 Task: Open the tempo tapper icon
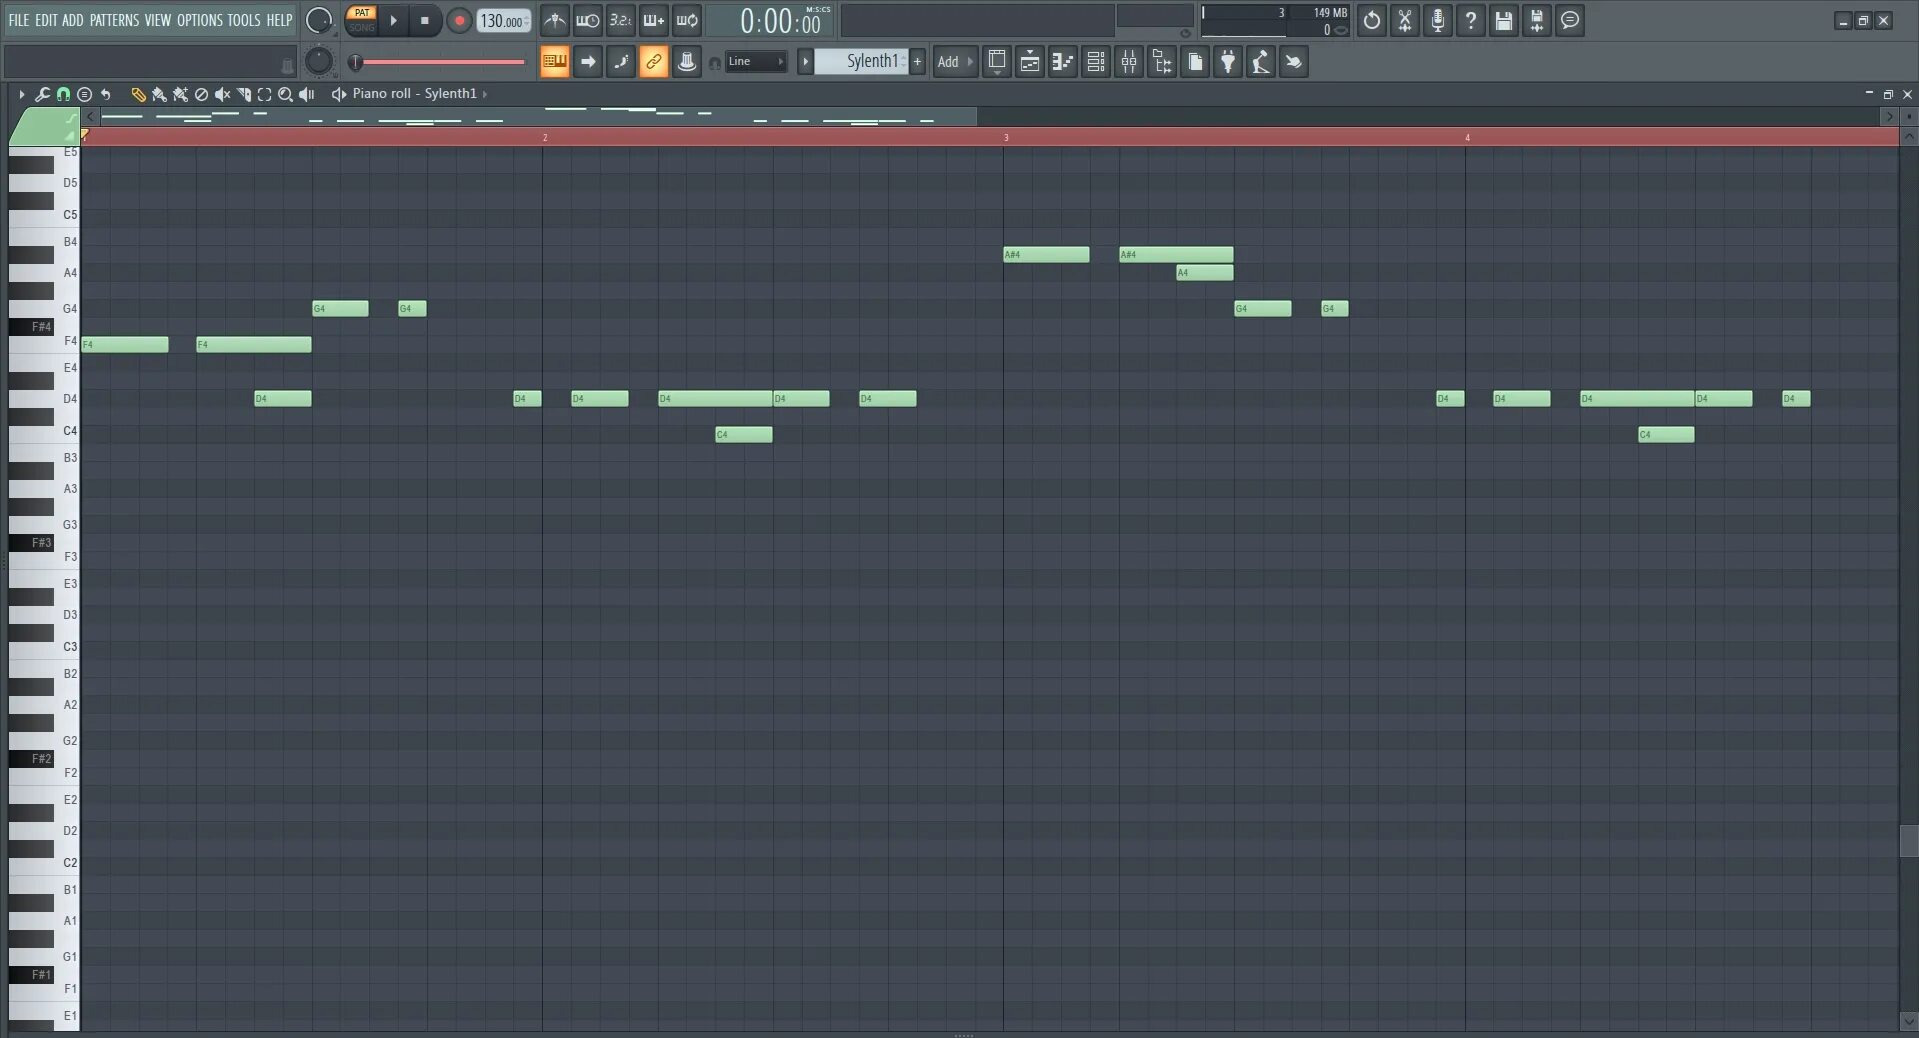click(x=1261, y=62)
